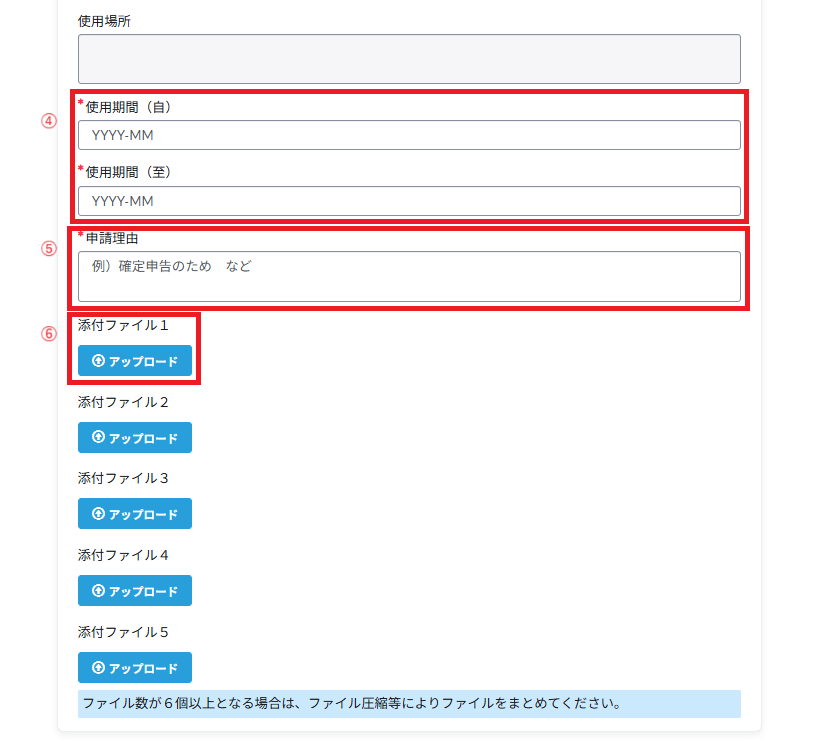Click the blue file-count notice text

click(352, 703)
